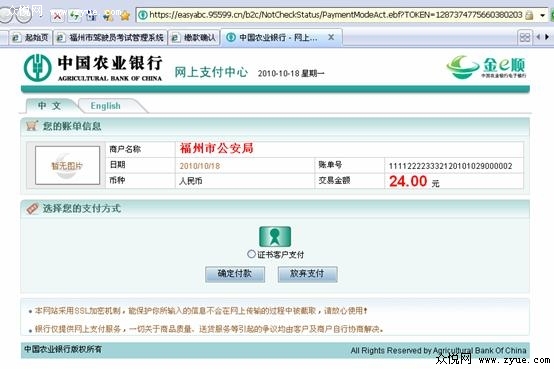This screenshot has height=369, width=554.
Task: Switch to the 缴款确认 browser tab
Action: coord(194,37)
